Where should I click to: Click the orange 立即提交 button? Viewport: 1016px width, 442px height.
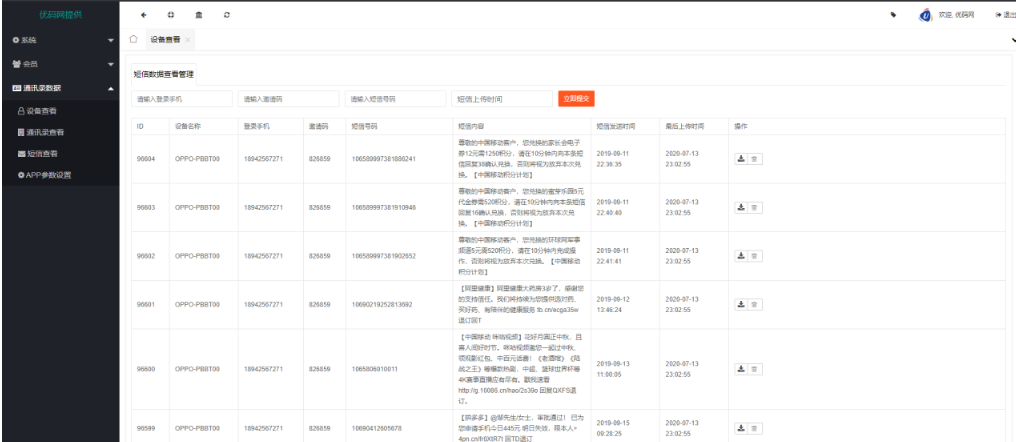[576, 99]
